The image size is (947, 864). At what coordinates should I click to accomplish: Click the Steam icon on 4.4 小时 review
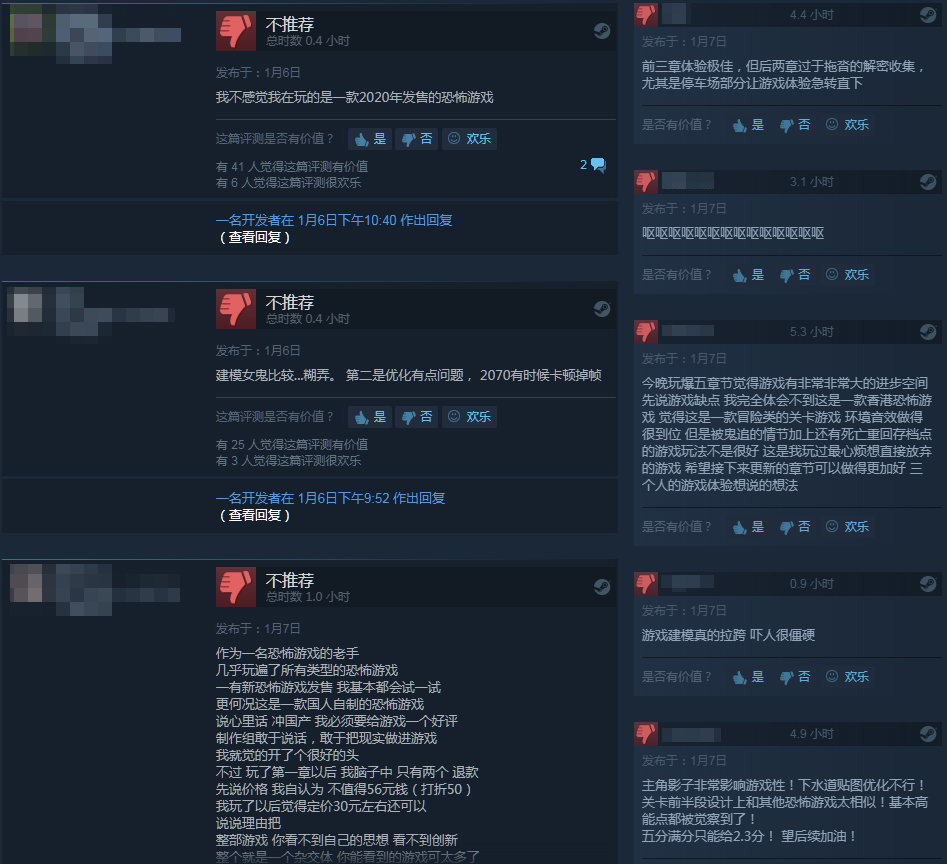(928, 14)
